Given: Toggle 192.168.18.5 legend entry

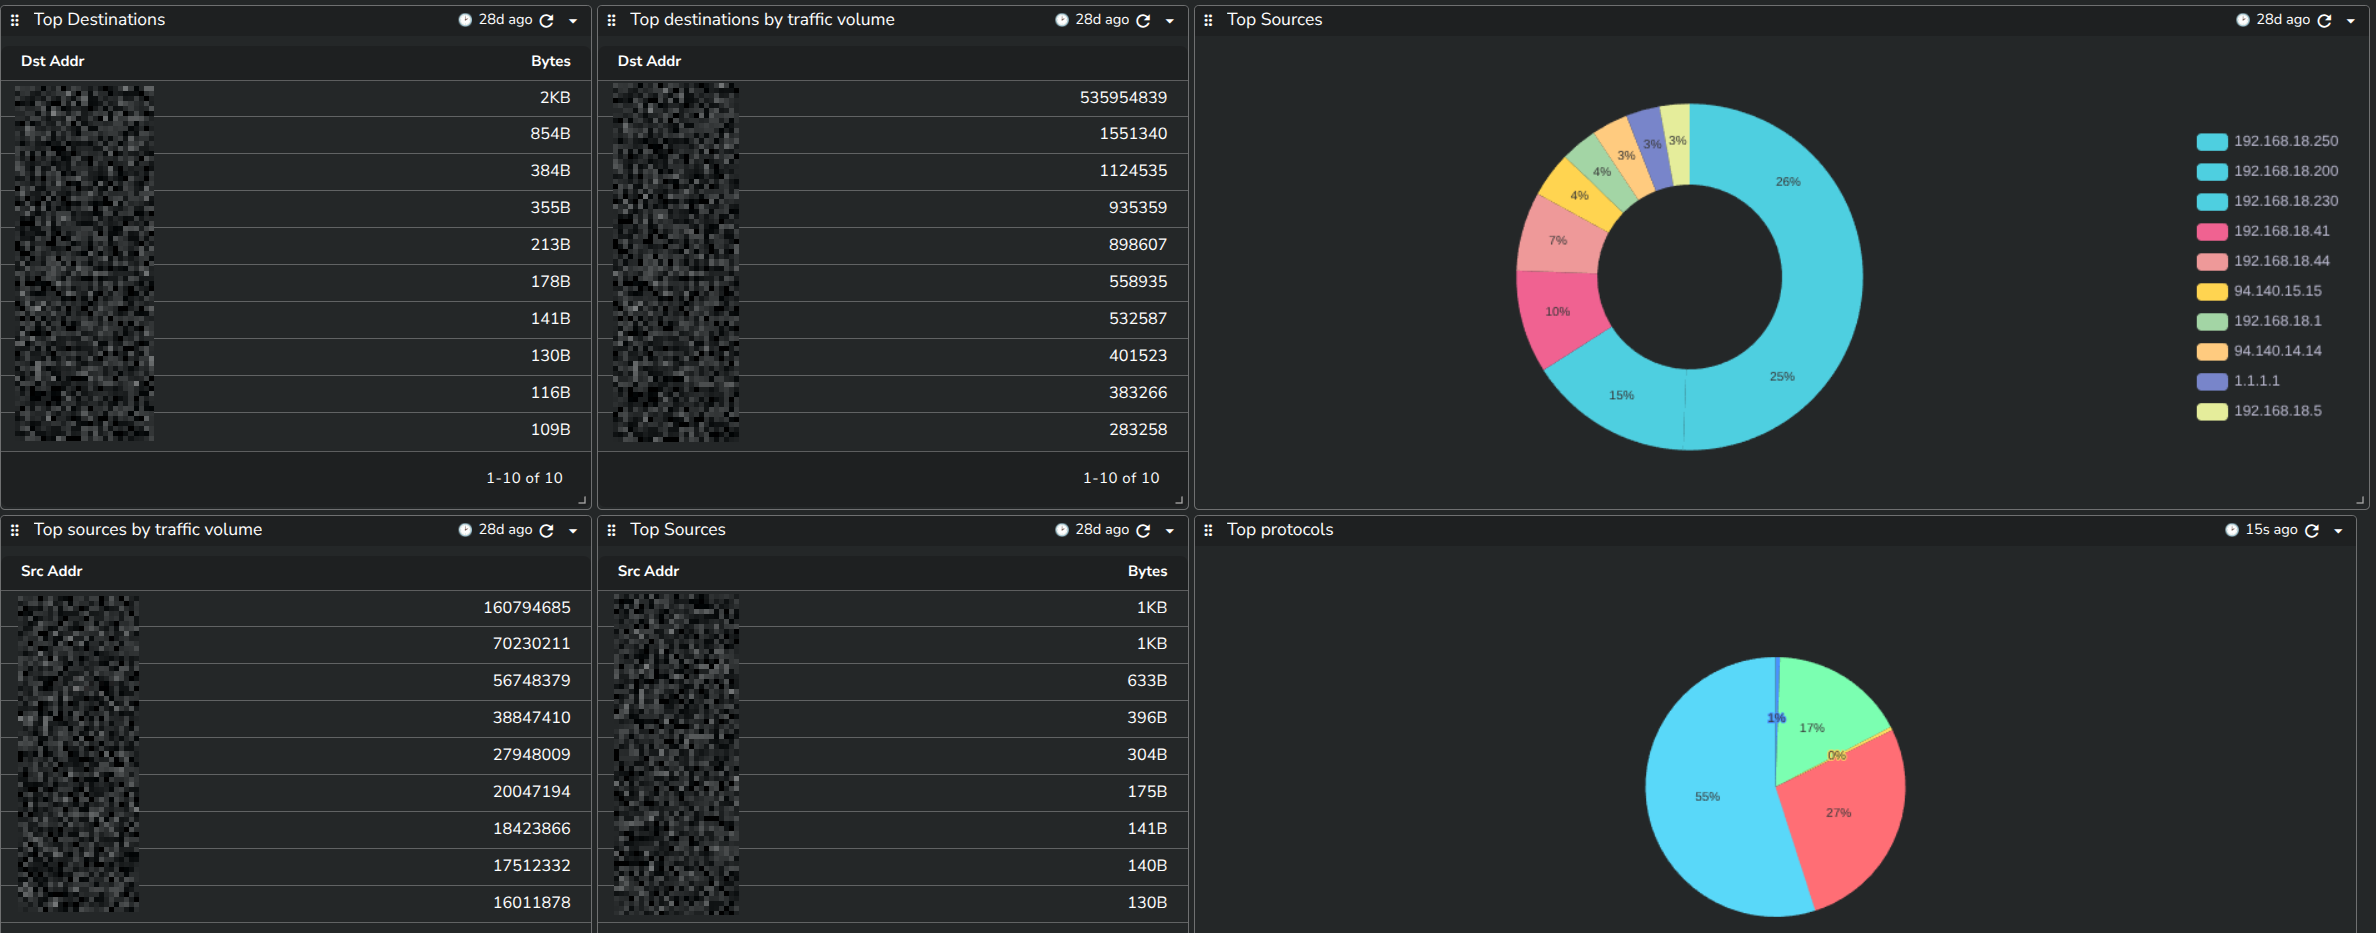Looking at the screenshot, I should 2259,411.
